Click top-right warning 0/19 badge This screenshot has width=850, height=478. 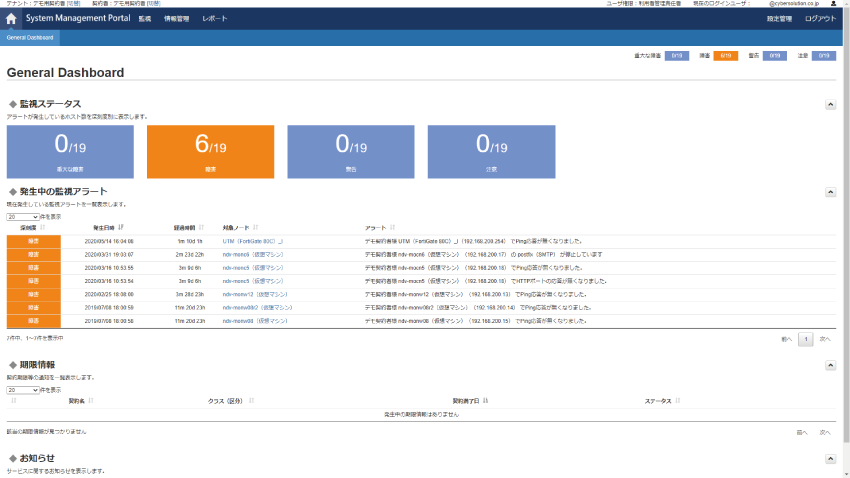[x=775, y=56]
